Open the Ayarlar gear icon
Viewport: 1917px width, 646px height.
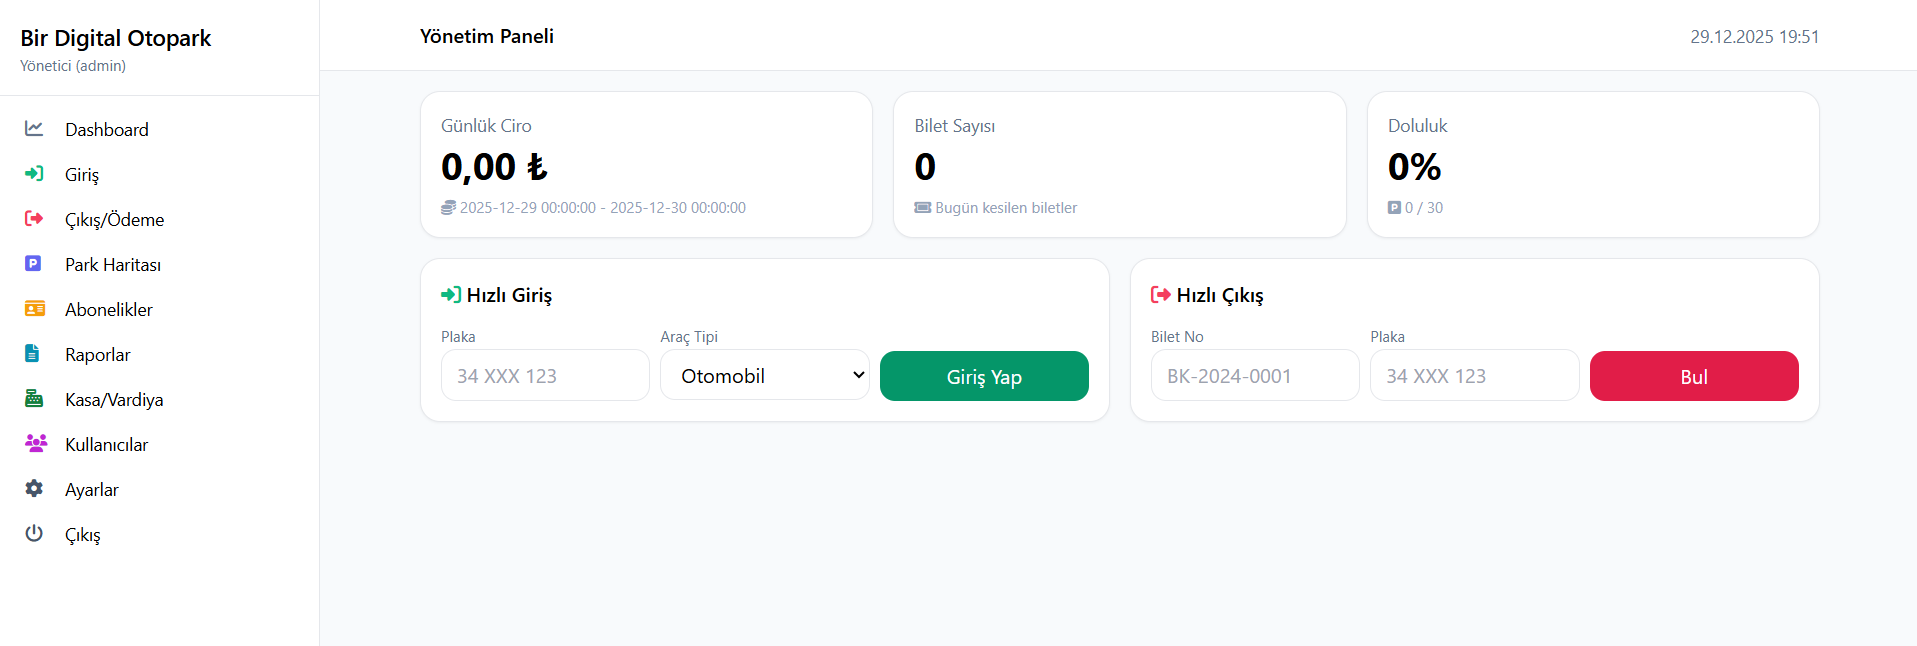point(35,489)
